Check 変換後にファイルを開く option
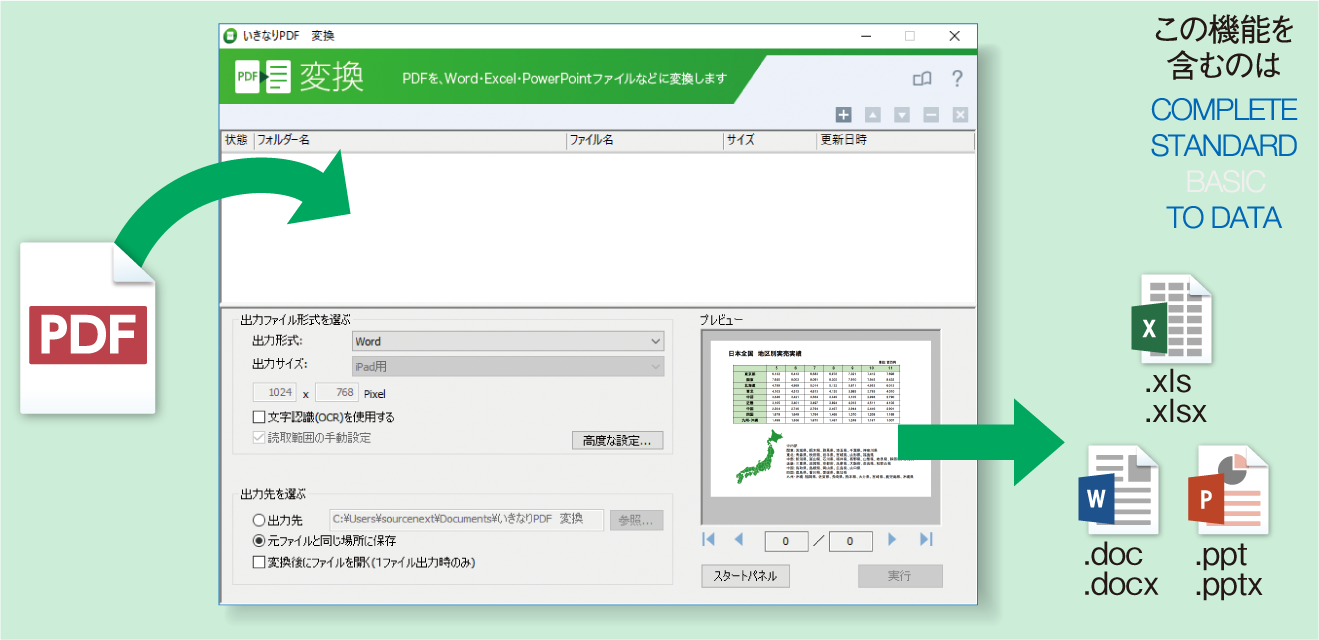This screenshot has width=1319, height=640. click(x=259, y=563)
